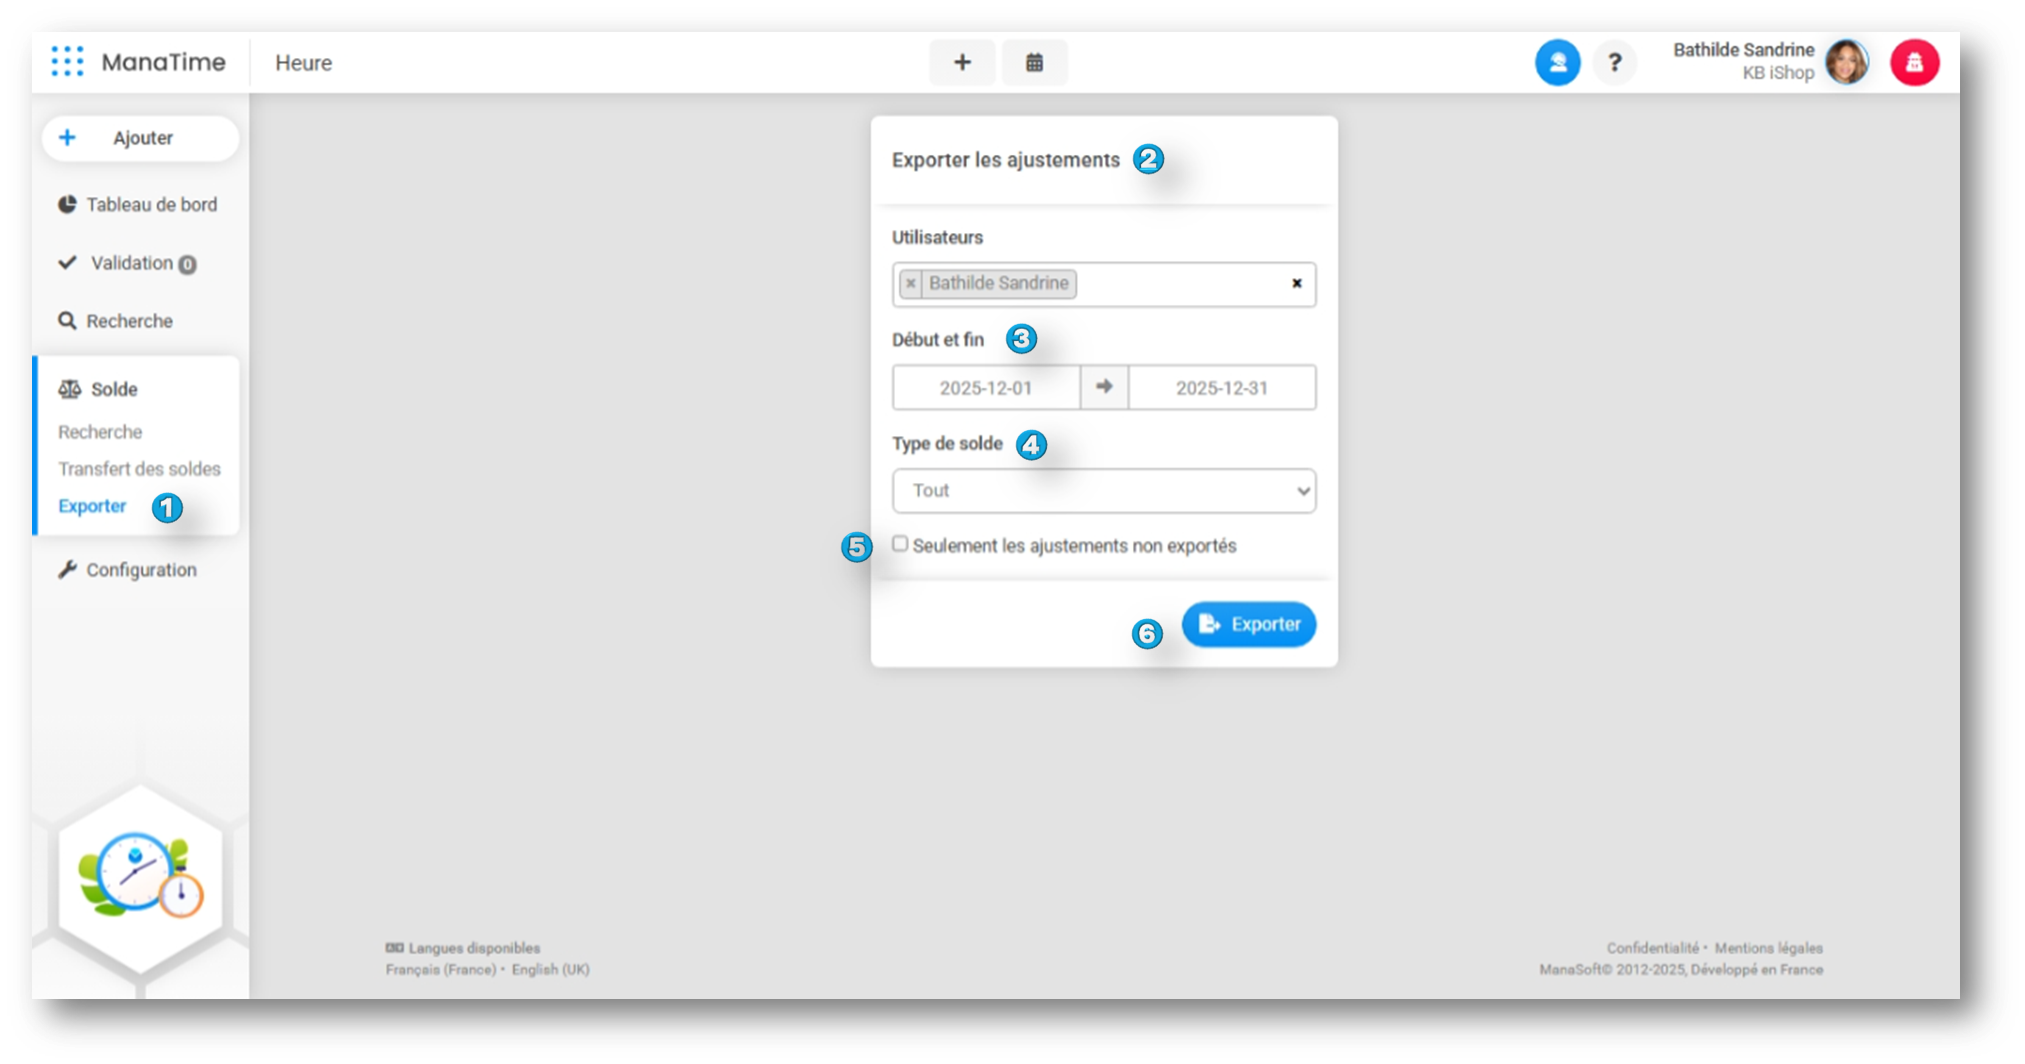Image resolution: width=2025 pixels, height=1064 pixels.
Task: Switch language to English (UK)
Action: 550,970
